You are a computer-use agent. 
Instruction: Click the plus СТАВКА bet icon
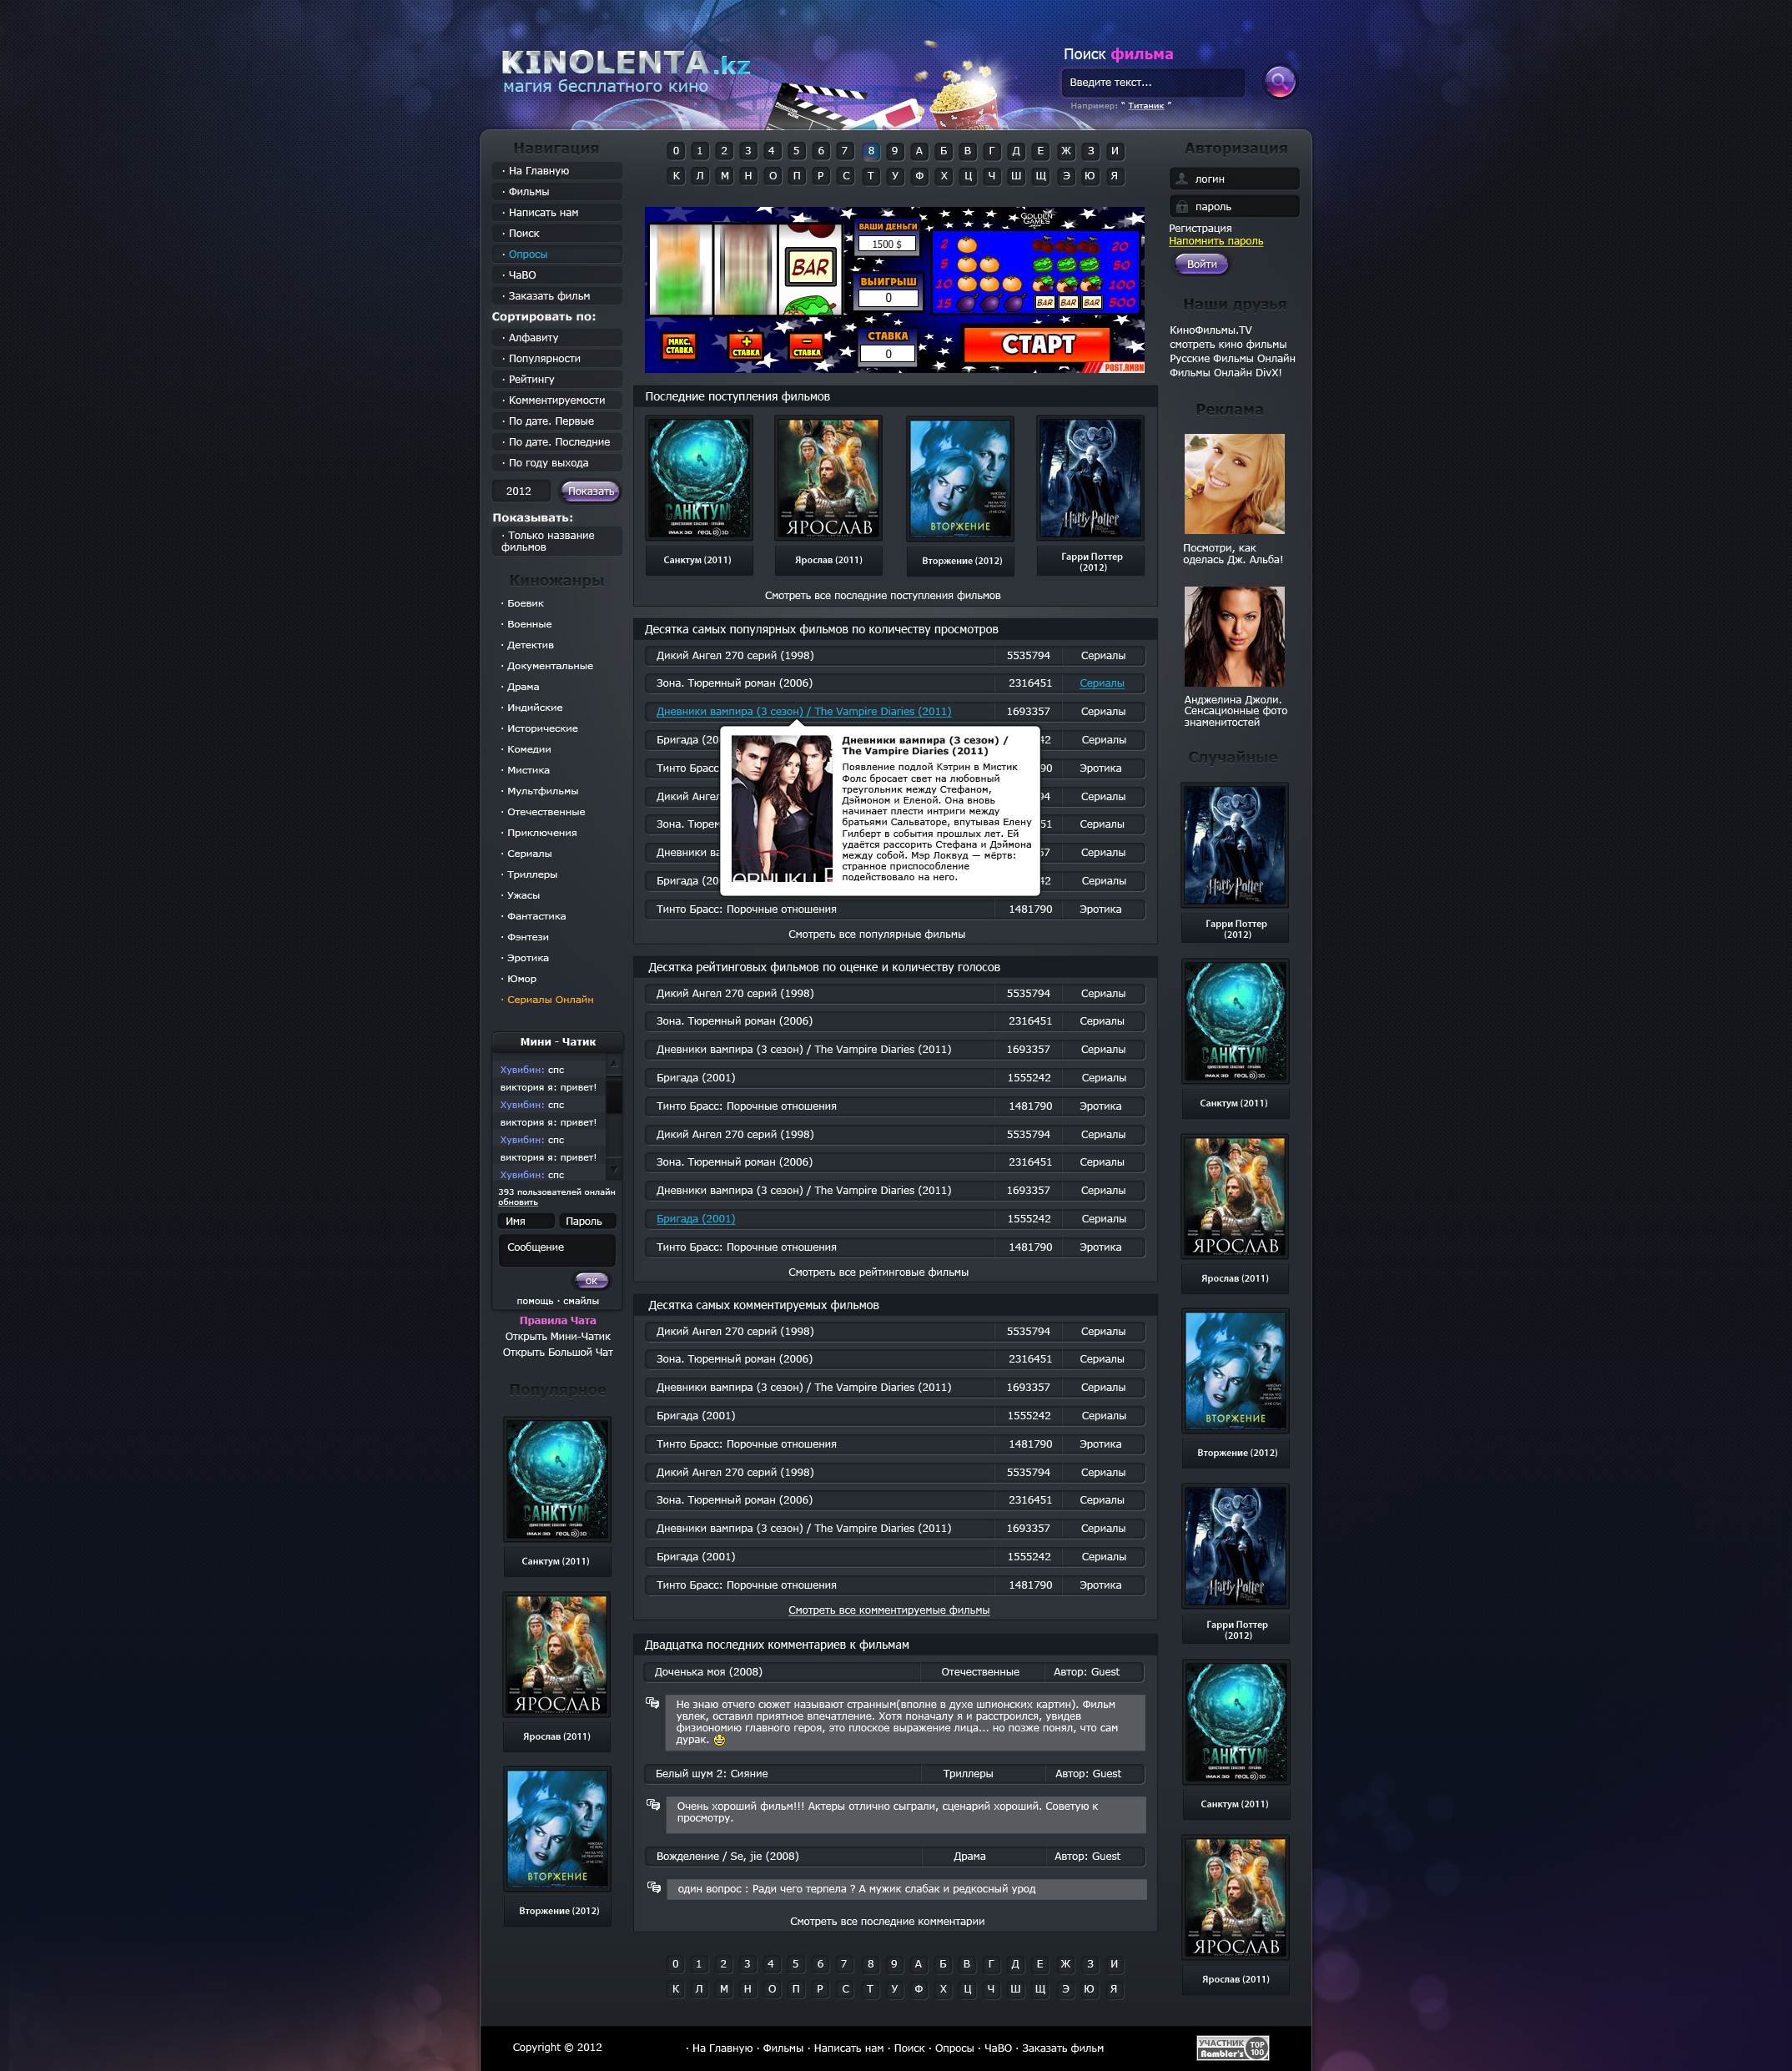tap(746, 346)
